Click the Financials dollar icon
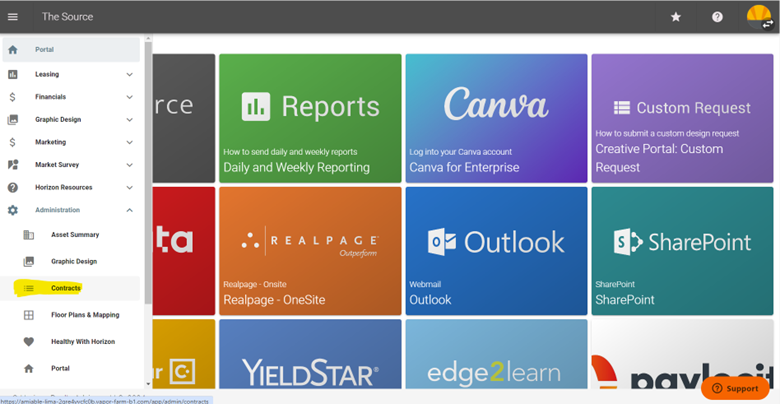The image size is (780, 404). pyautogui.click(x=13, y=97)
